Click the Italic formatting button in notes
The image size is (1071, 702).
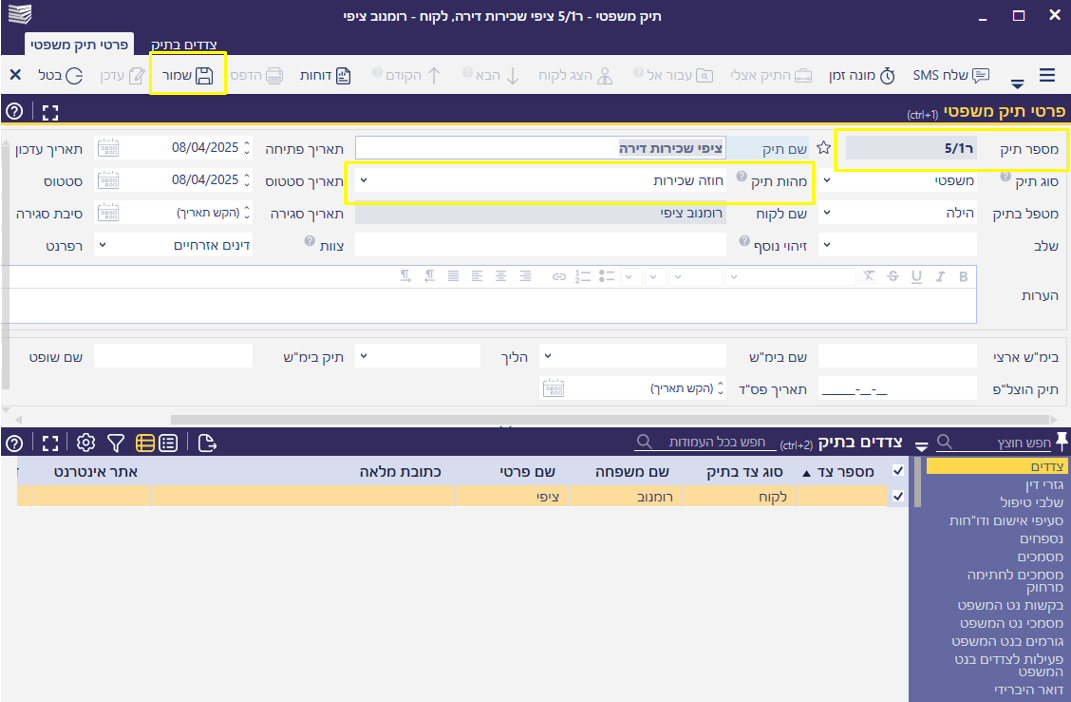(941, 277)
